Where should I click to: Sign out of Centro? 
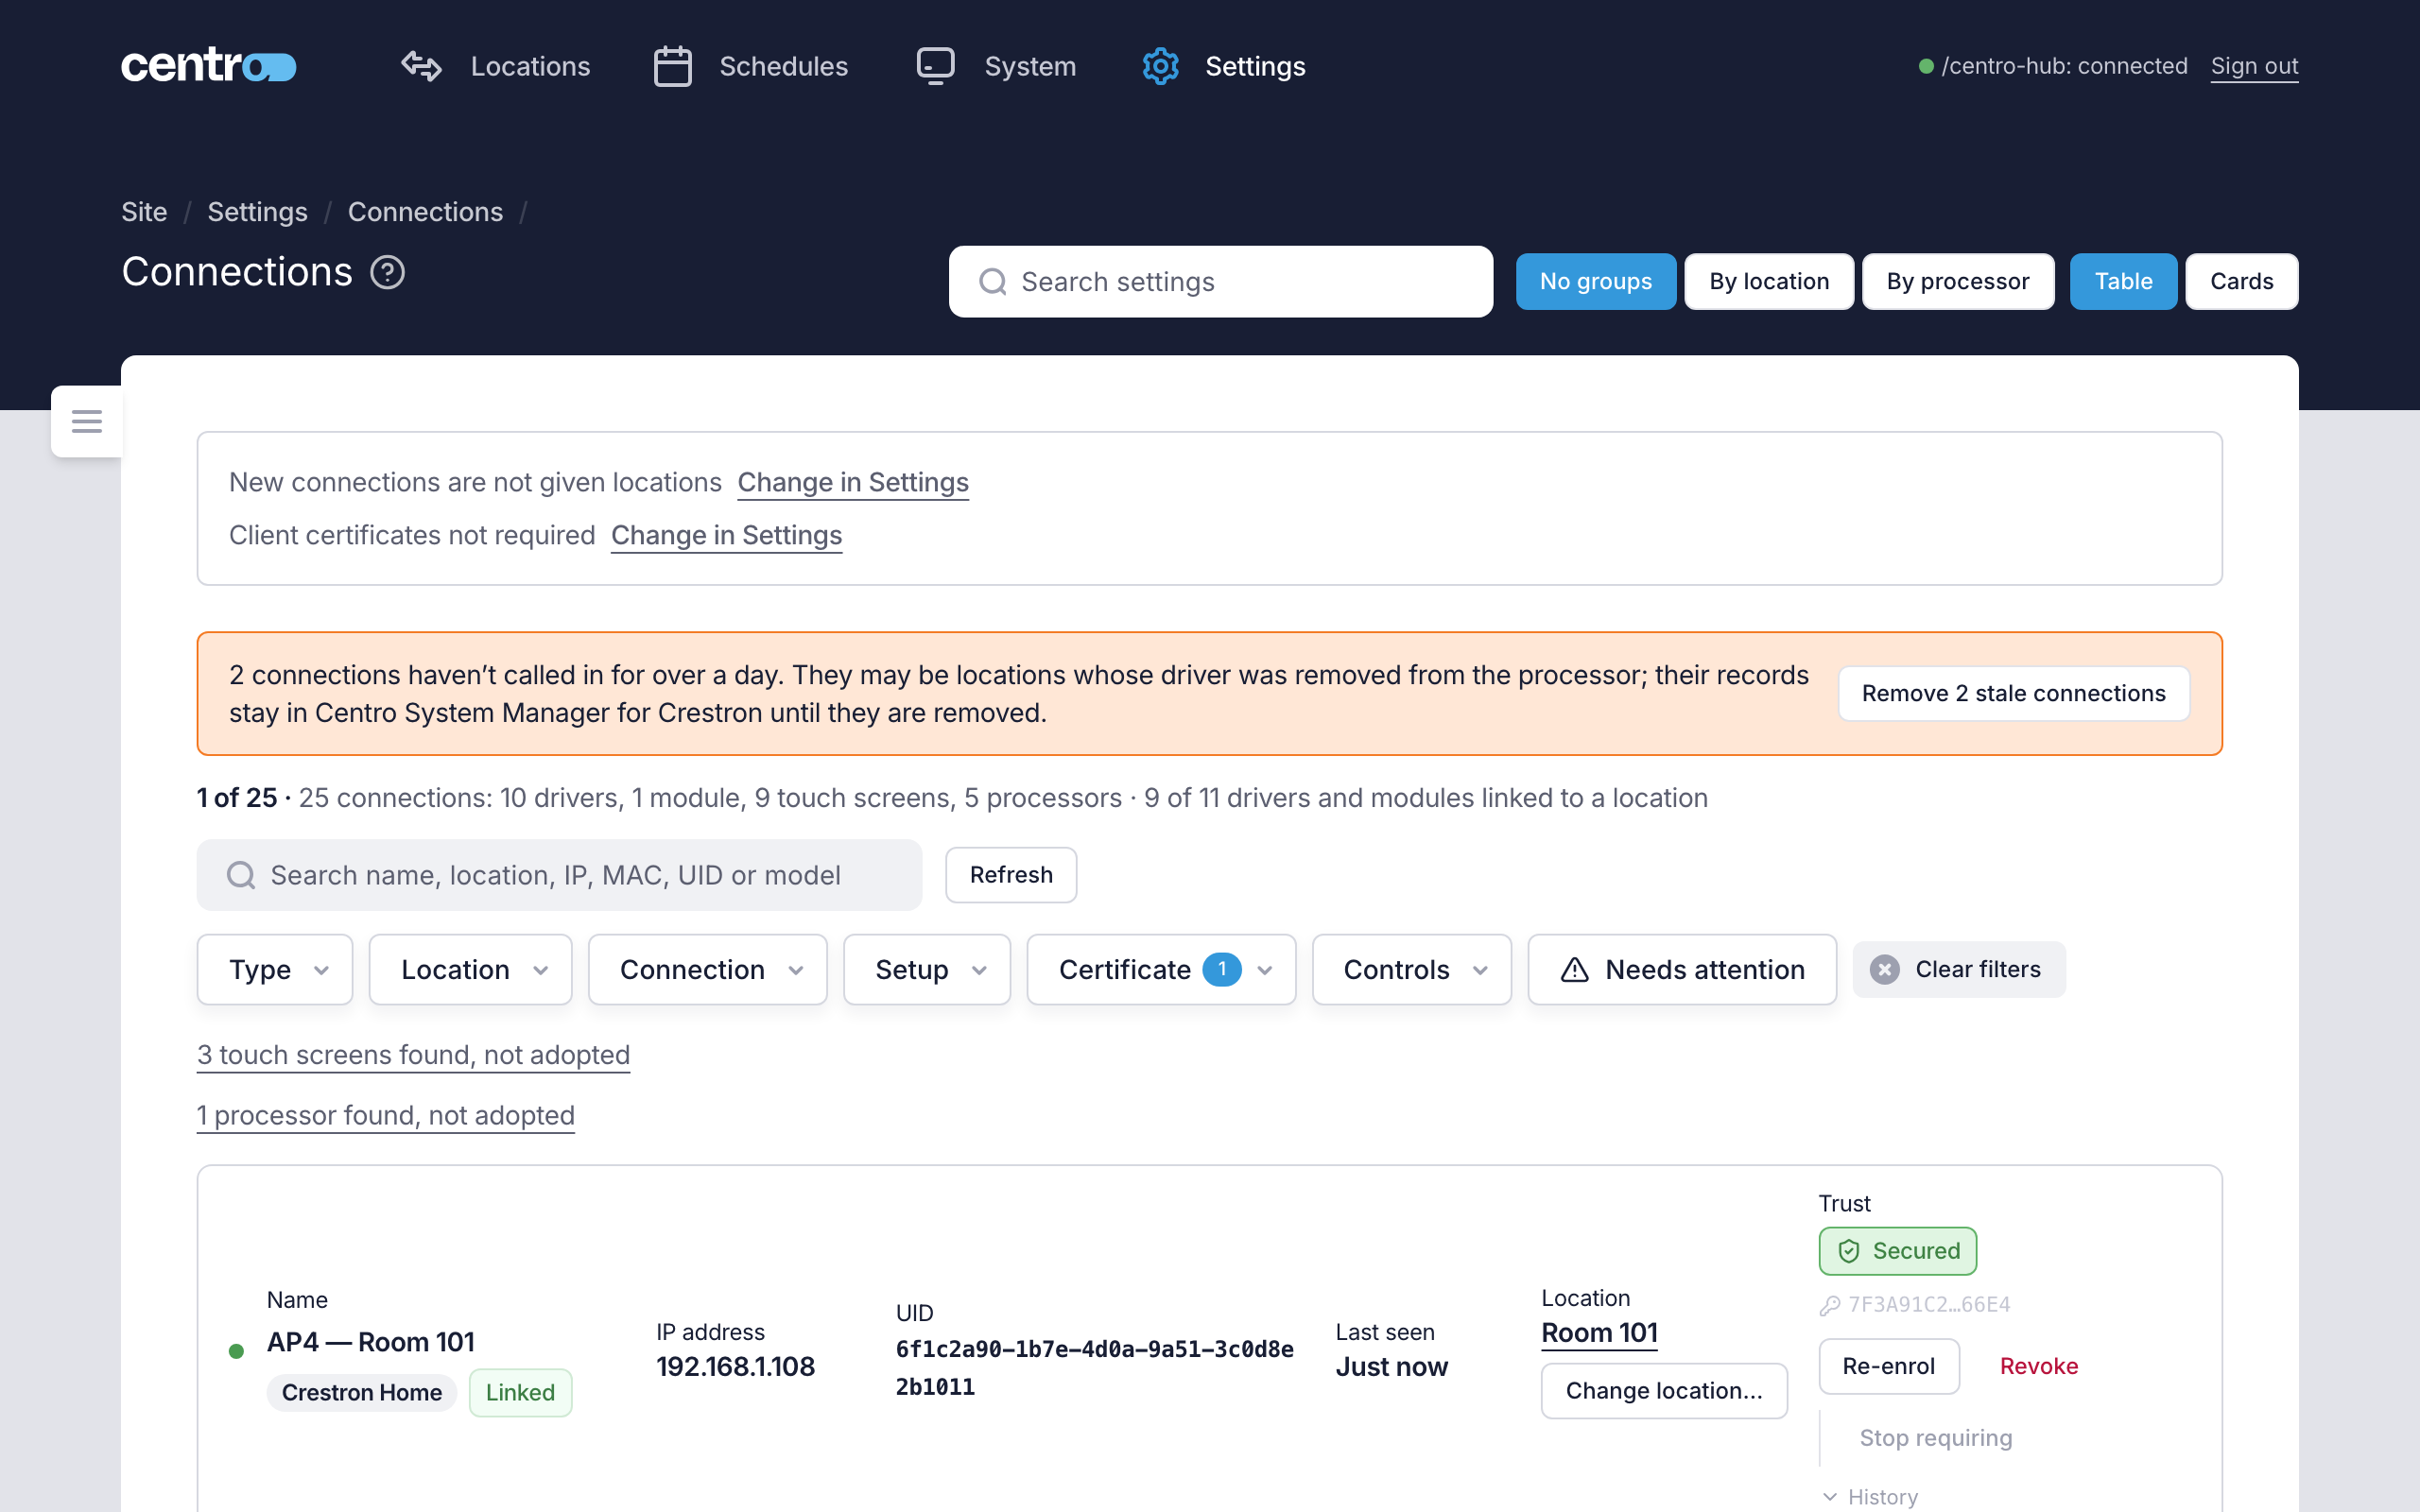pos(2254,66)
